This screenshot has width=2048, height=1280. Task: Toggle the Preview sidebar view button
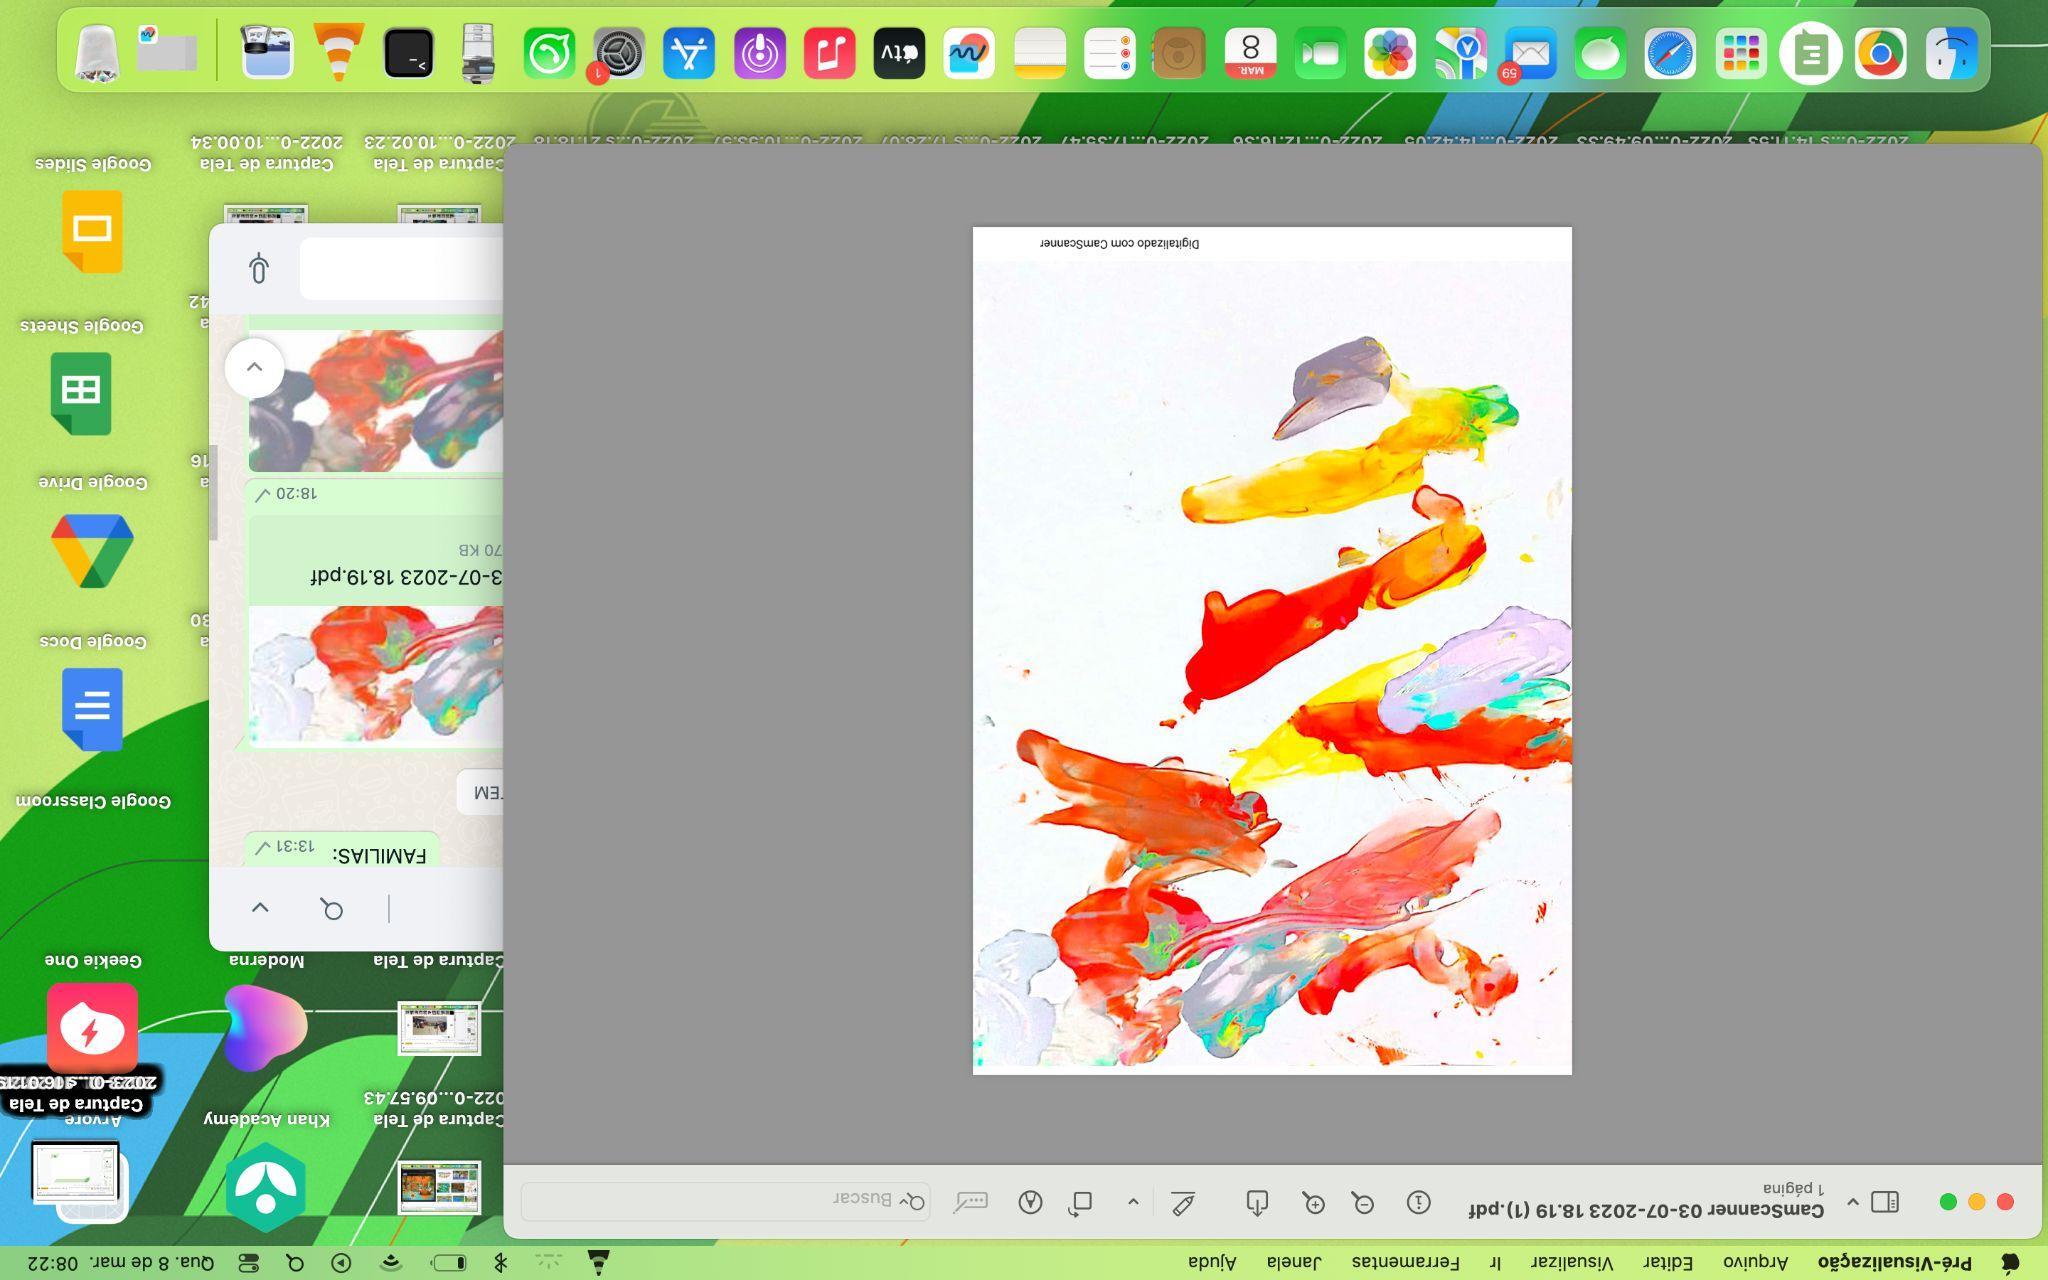pos(1885,1202)
